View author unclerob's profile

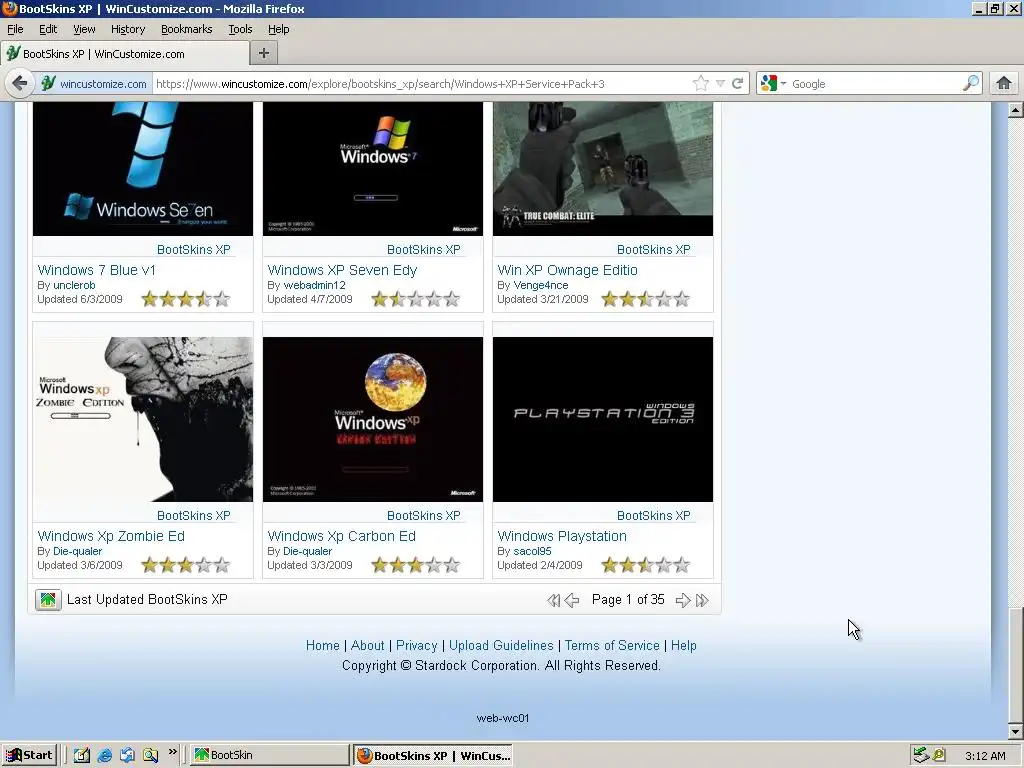click(74, 285)
